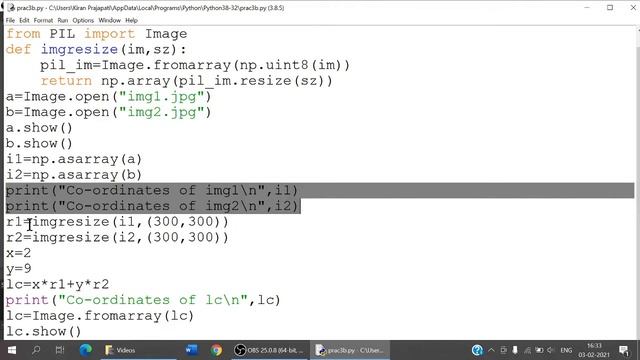The width and height of the screenshot is (640, 360).
Task: Open Task View from taskbar
Action: [x=60, y=350]
